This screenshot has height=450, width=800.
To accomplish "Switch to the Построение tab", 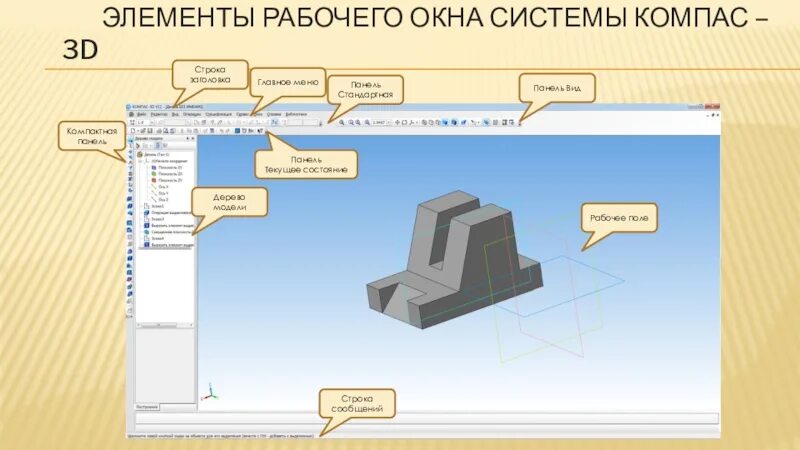I will pyautogui.click(x=147, y=407).
